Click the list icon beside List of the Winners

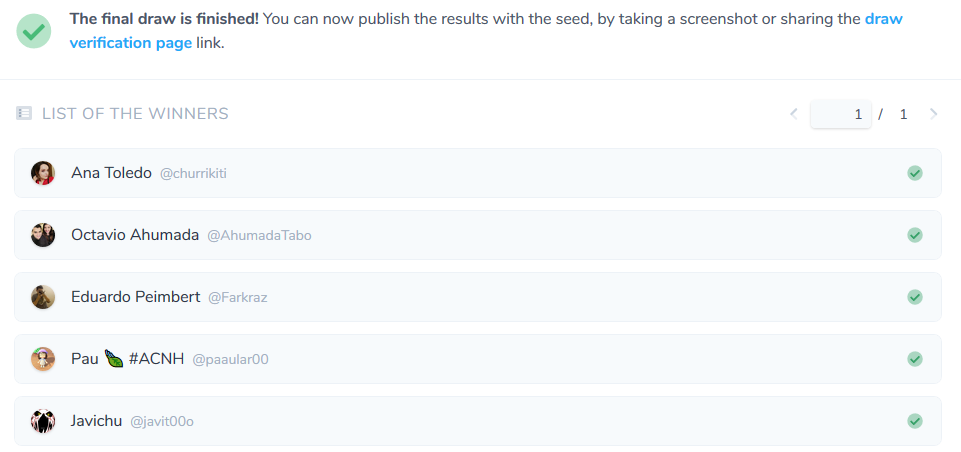point(24,113)
